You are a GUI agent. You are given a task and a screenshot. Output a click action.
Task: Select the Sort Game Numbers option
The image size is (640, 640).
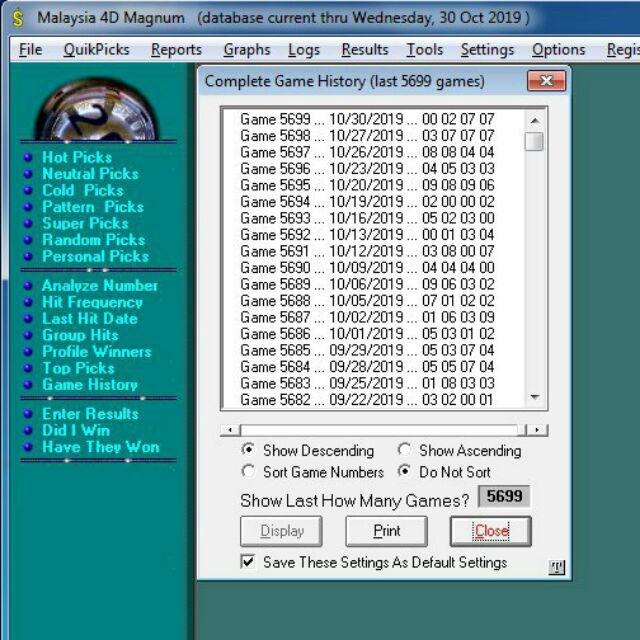click(248, 471)
